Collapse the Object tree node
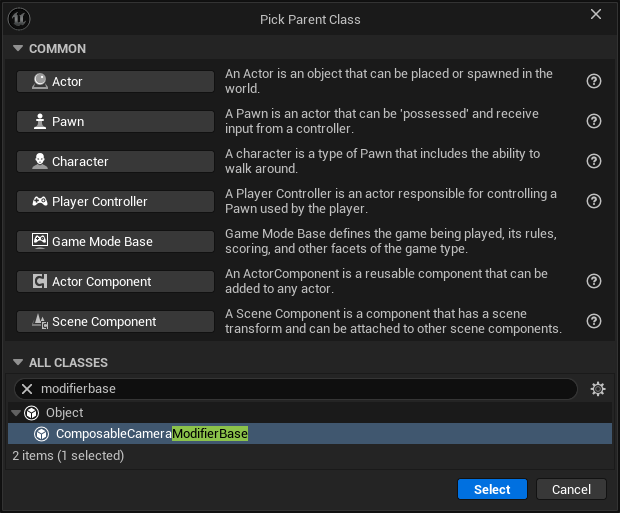This screenshot has width=620, height=513. (16, 413)
